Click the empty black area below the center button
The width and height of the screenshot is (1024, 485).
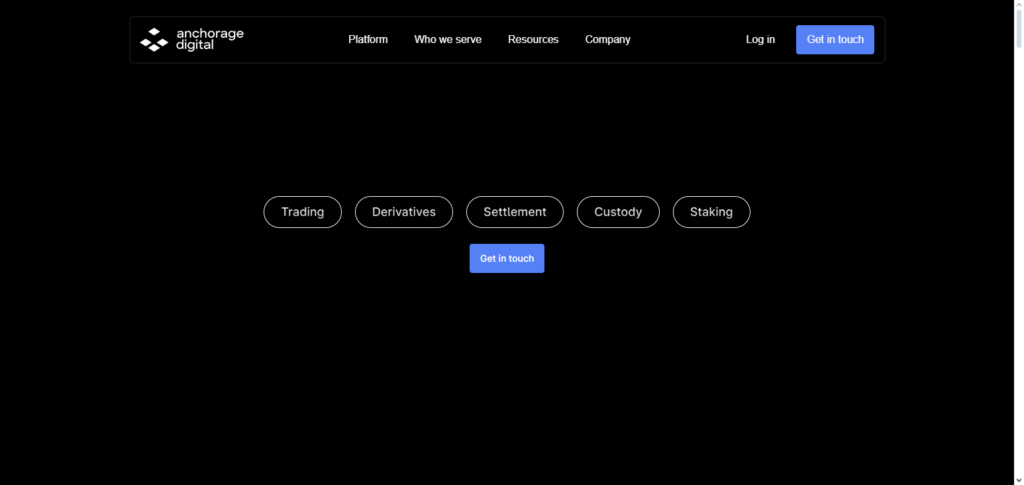pyautogui.click(x=507, y=380)
